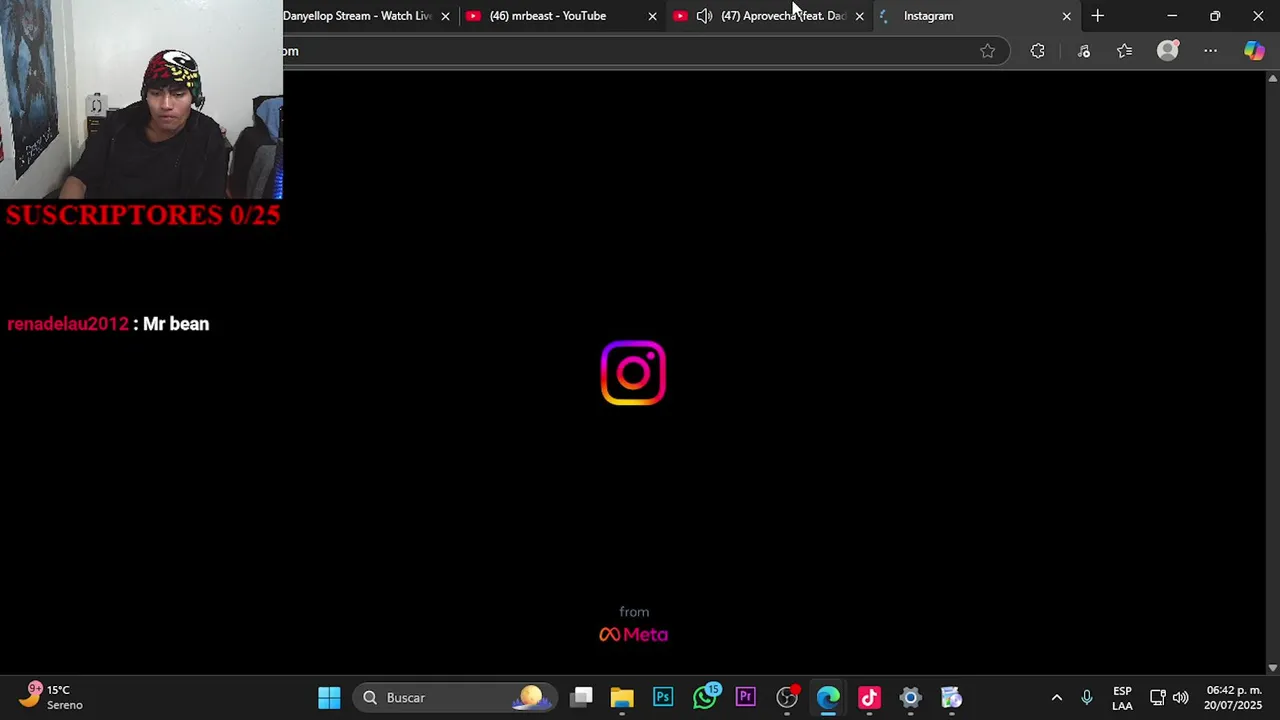Open the network status tray icon
This screenshot has width=1280, height=720.
pyautogui.click(x=1158, y=697)
